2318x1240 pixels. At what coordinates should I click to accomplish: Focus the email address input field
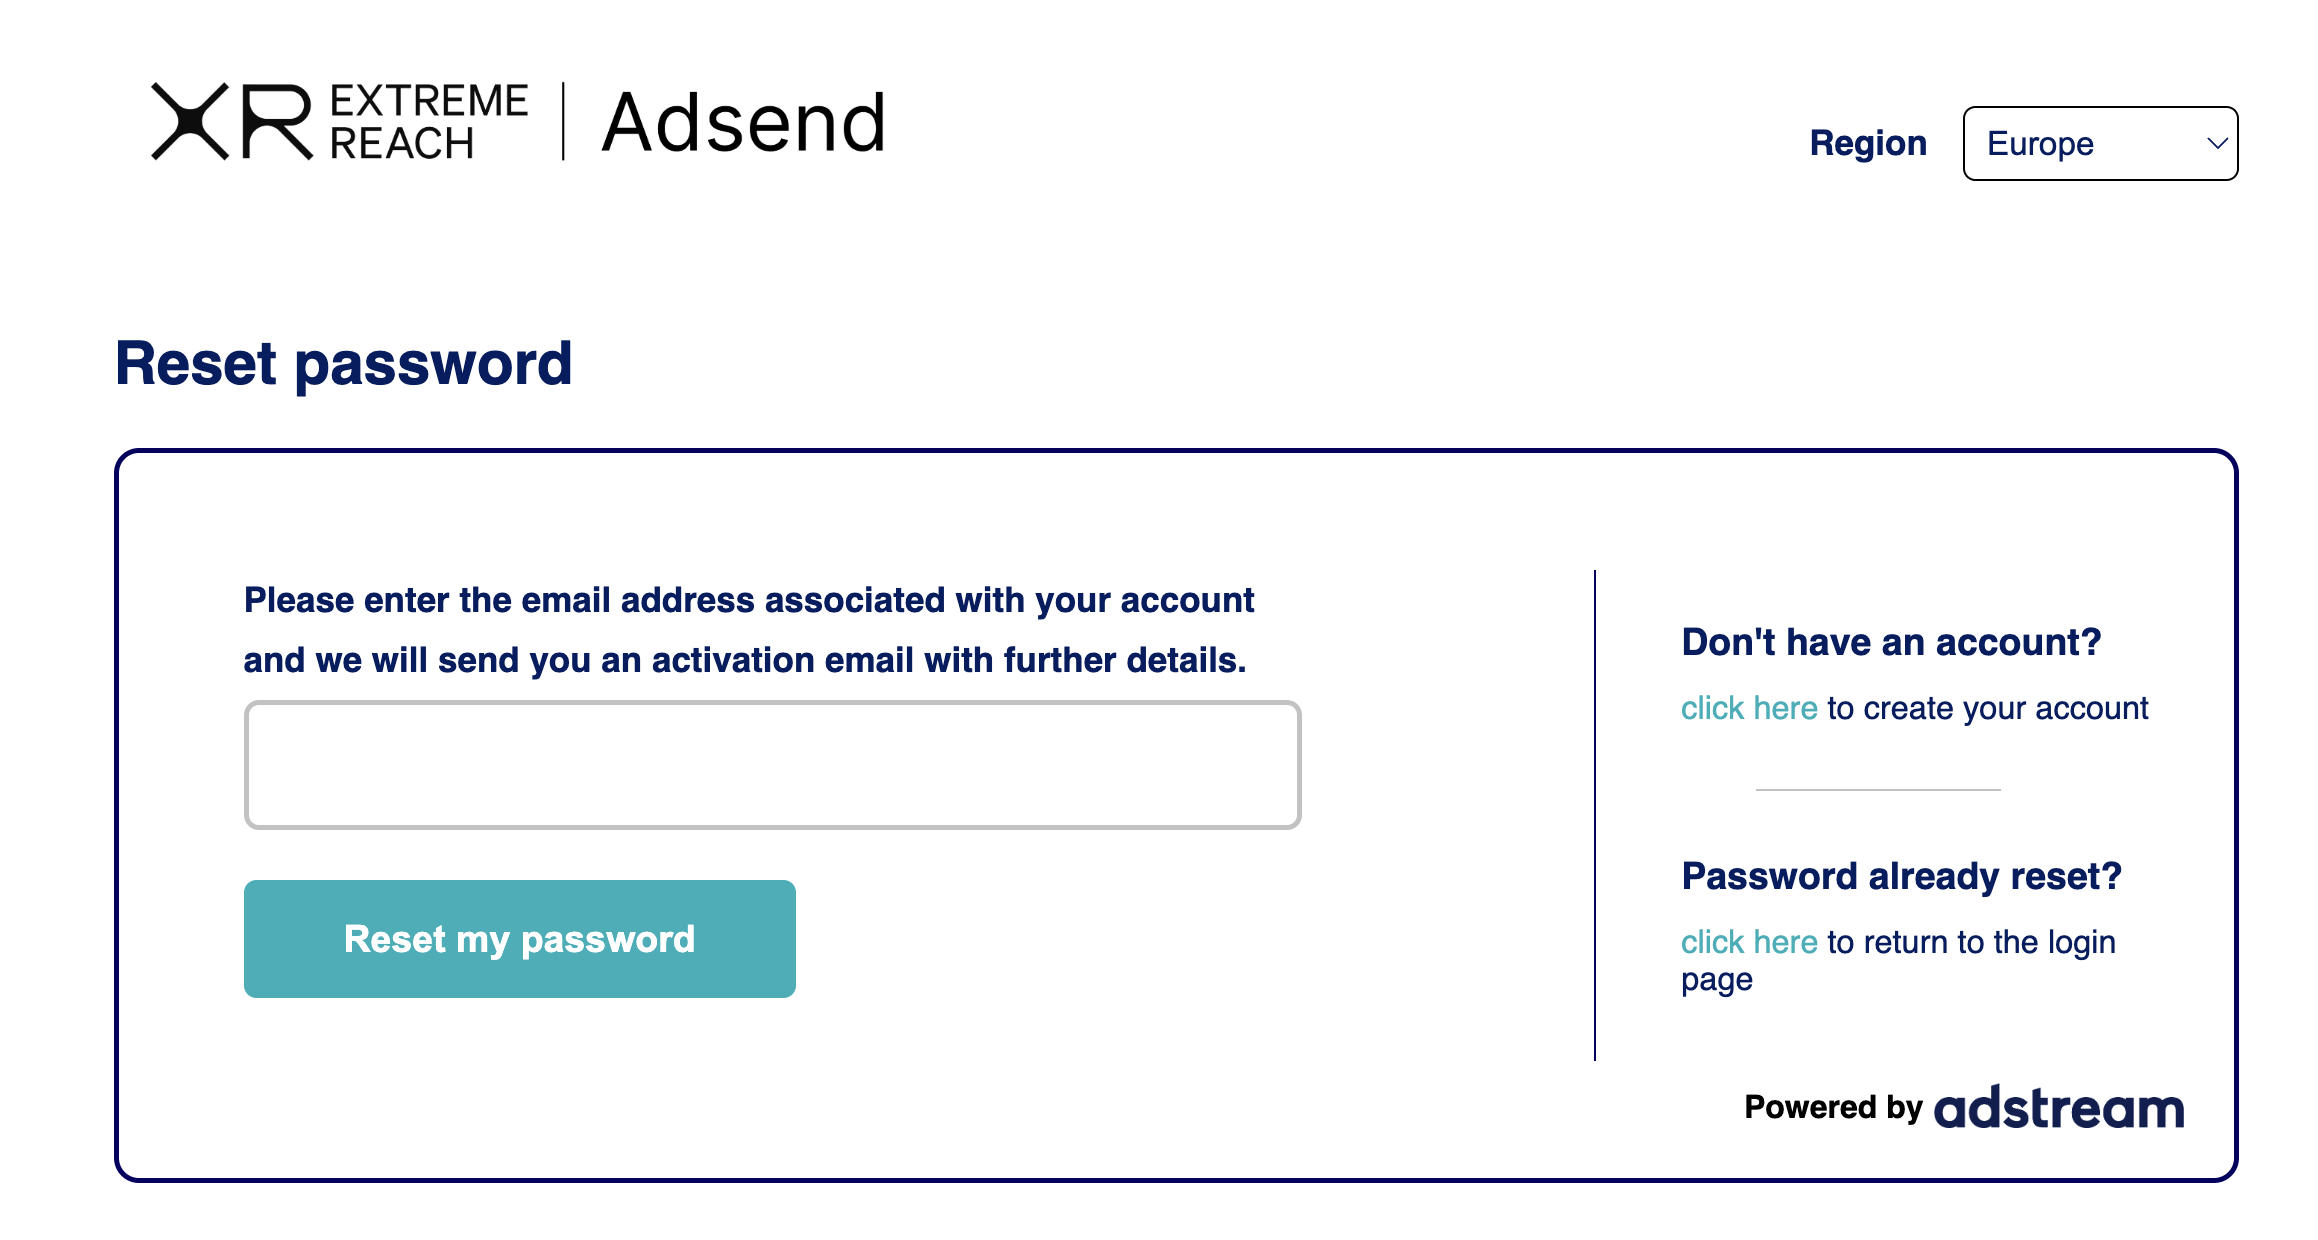click(772, 765)
